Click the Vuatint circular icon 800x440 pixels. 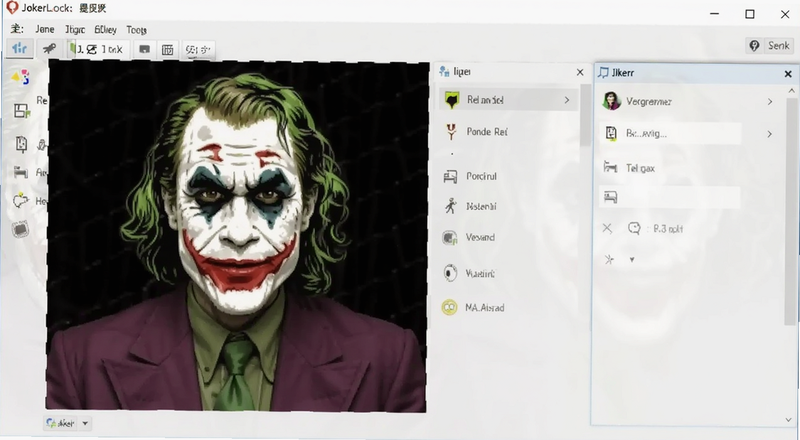[x=449, y=273]
